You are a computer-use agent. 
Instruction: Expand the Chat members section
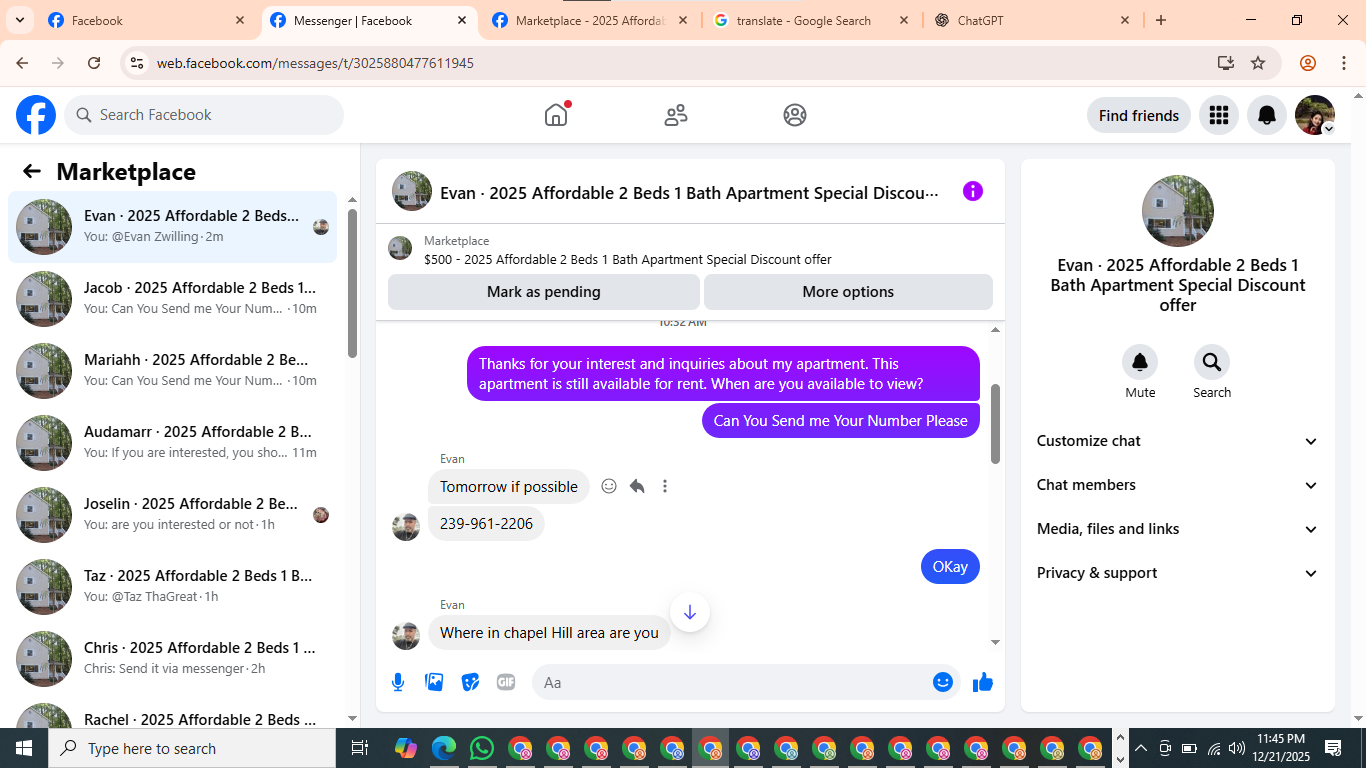pyautogui.click(x=1178, y=485)
